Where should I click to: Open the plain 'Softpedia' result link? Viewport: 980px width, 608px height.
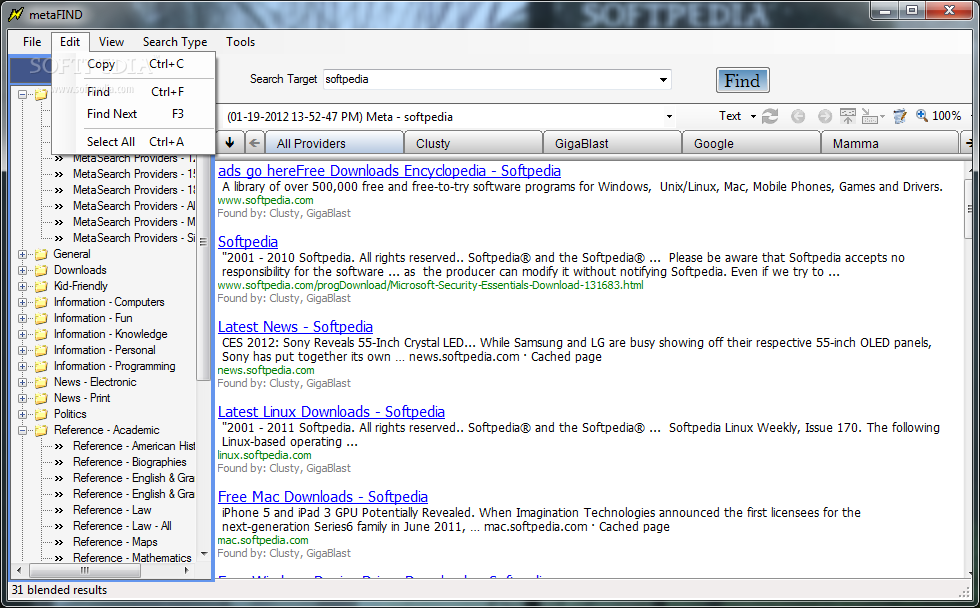248,242
